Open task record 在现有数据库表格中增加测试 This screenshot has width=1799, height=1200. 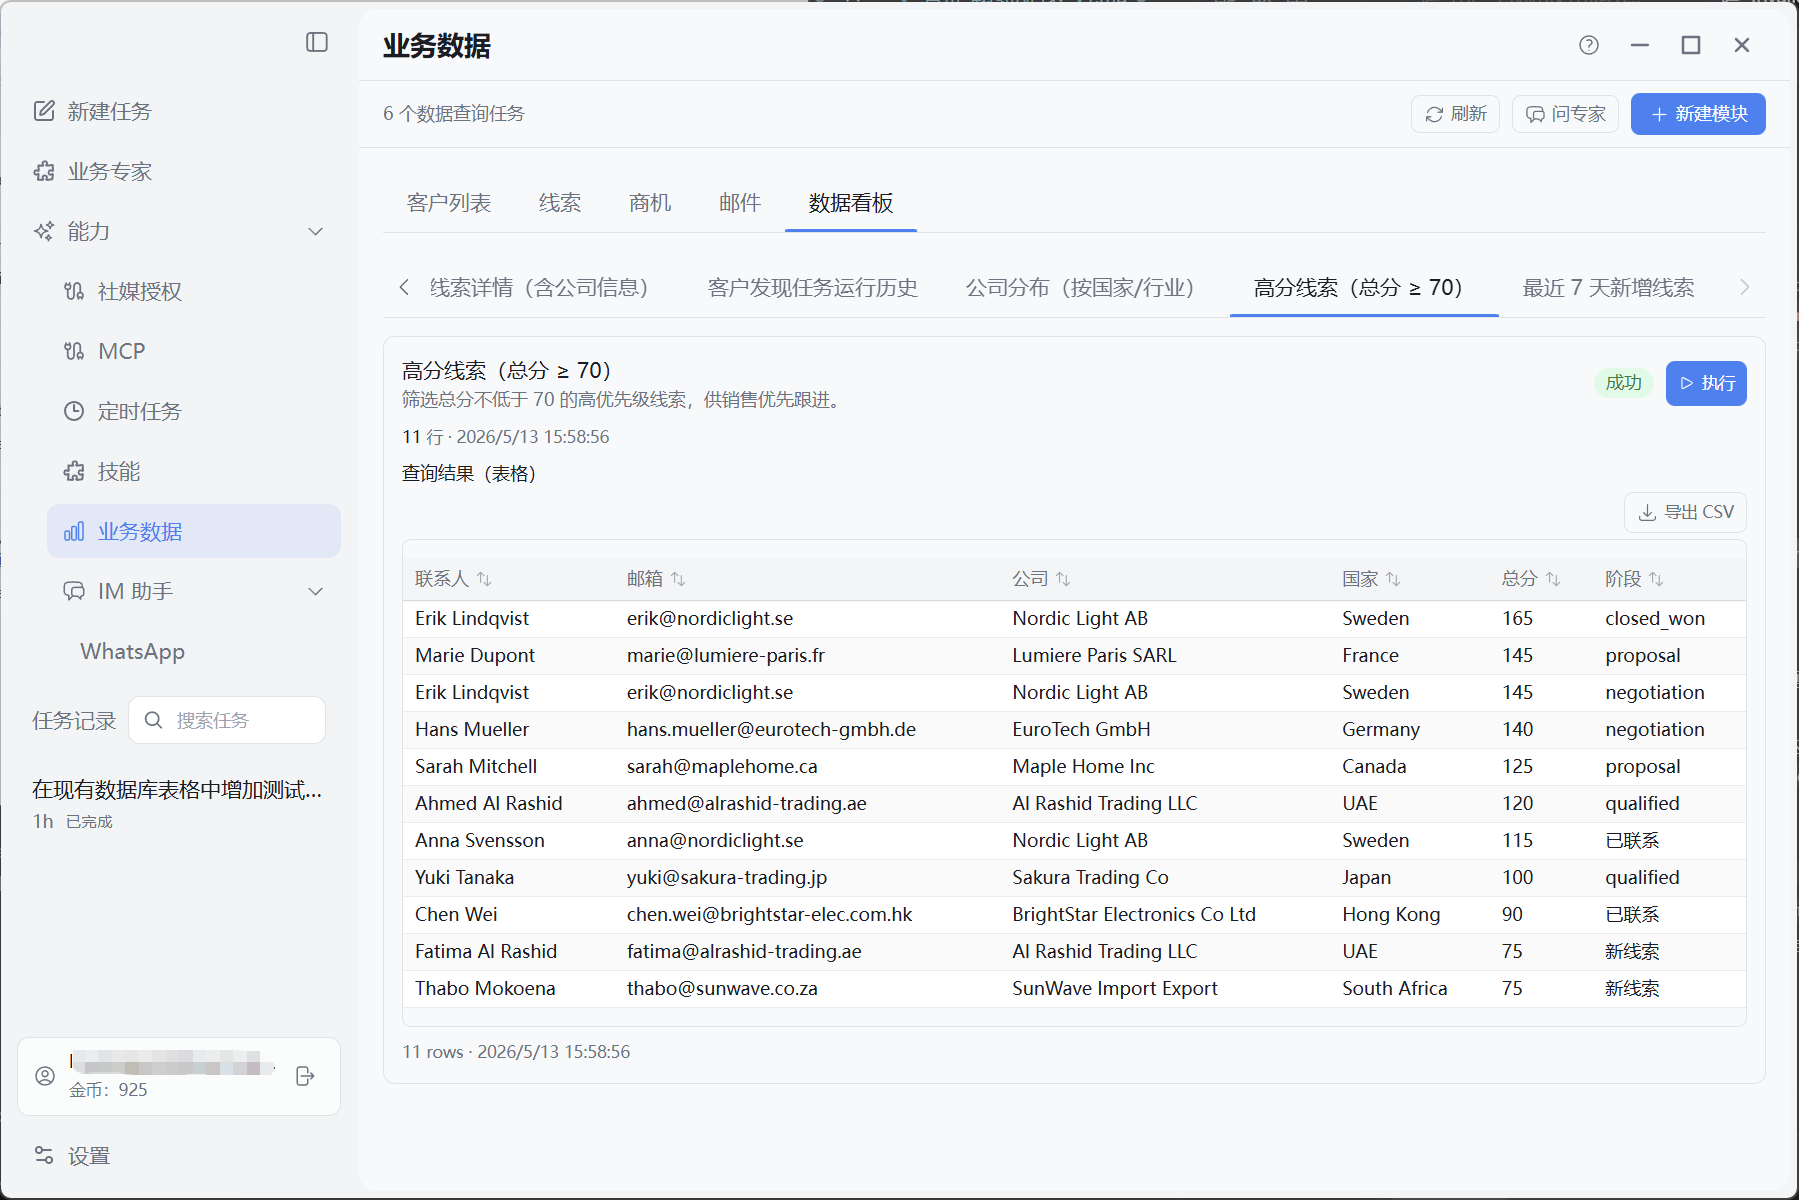177,790
